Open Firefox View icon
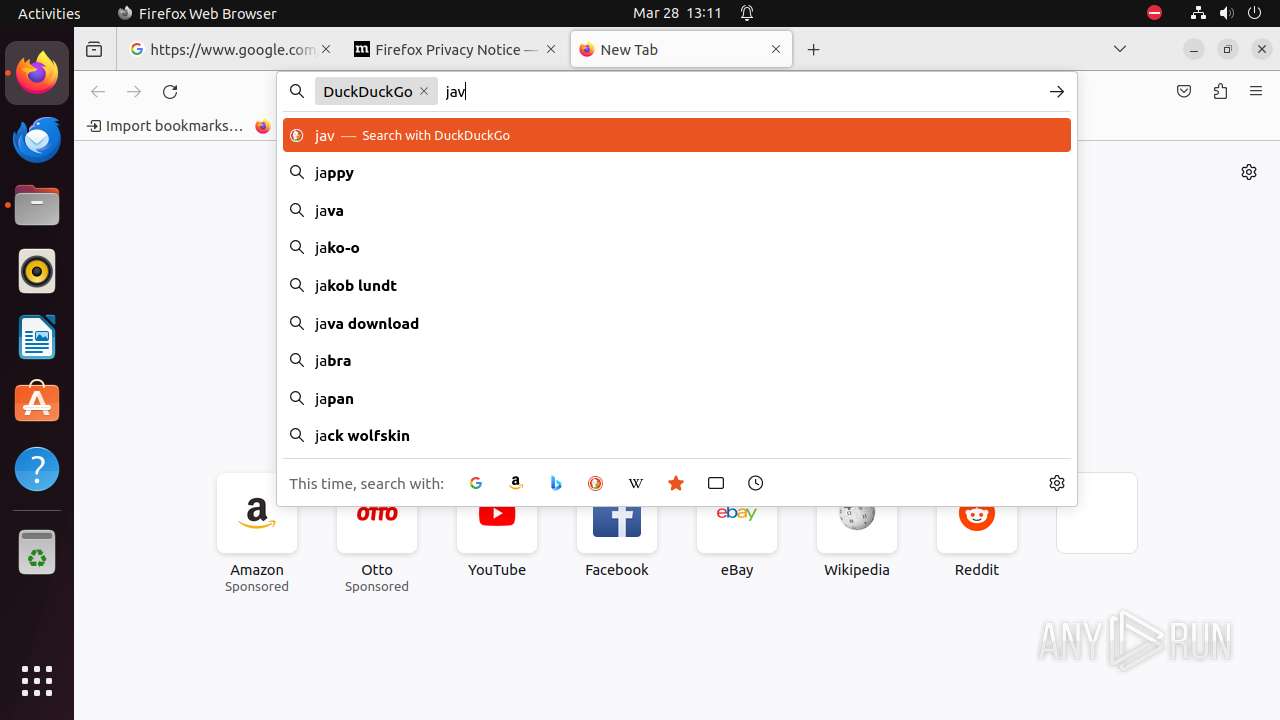Screen dimensions: 1280x720 pyautogui.click(x=94, y=49)
